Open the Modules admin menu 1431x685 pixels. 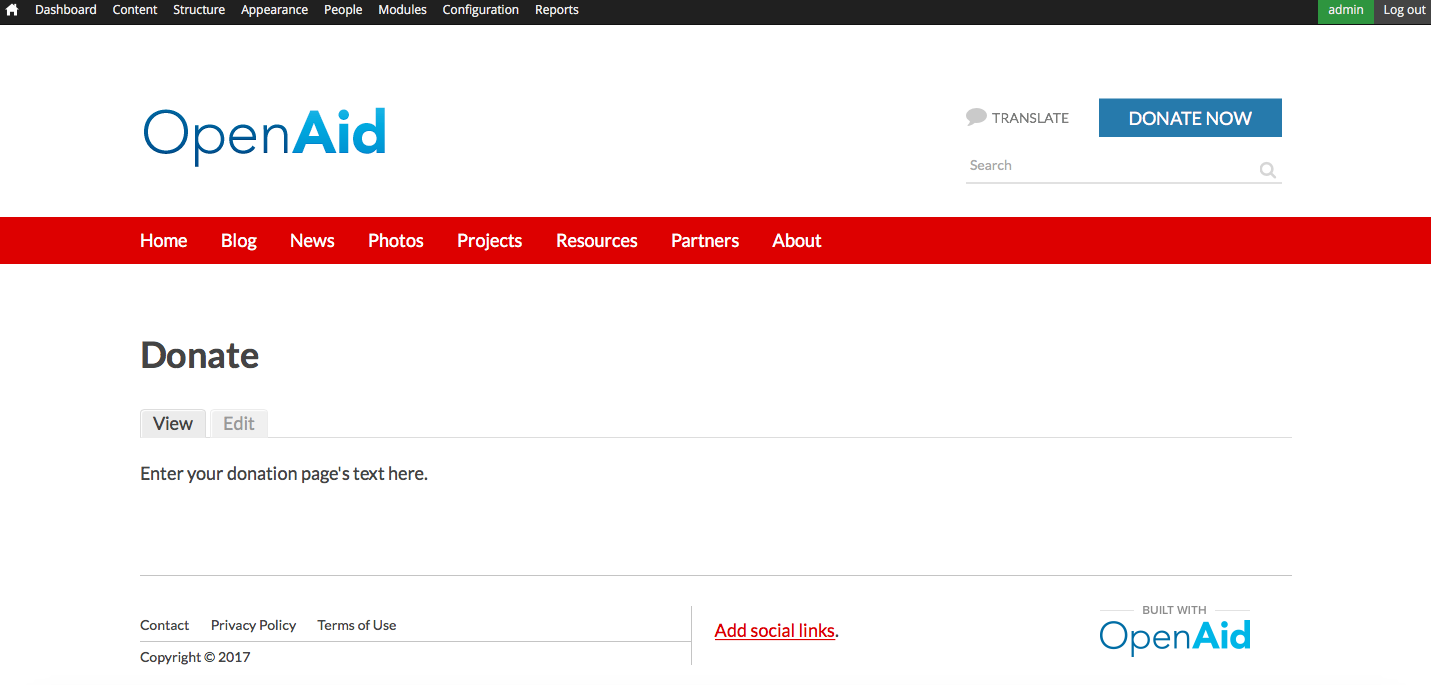pos(402,10)
